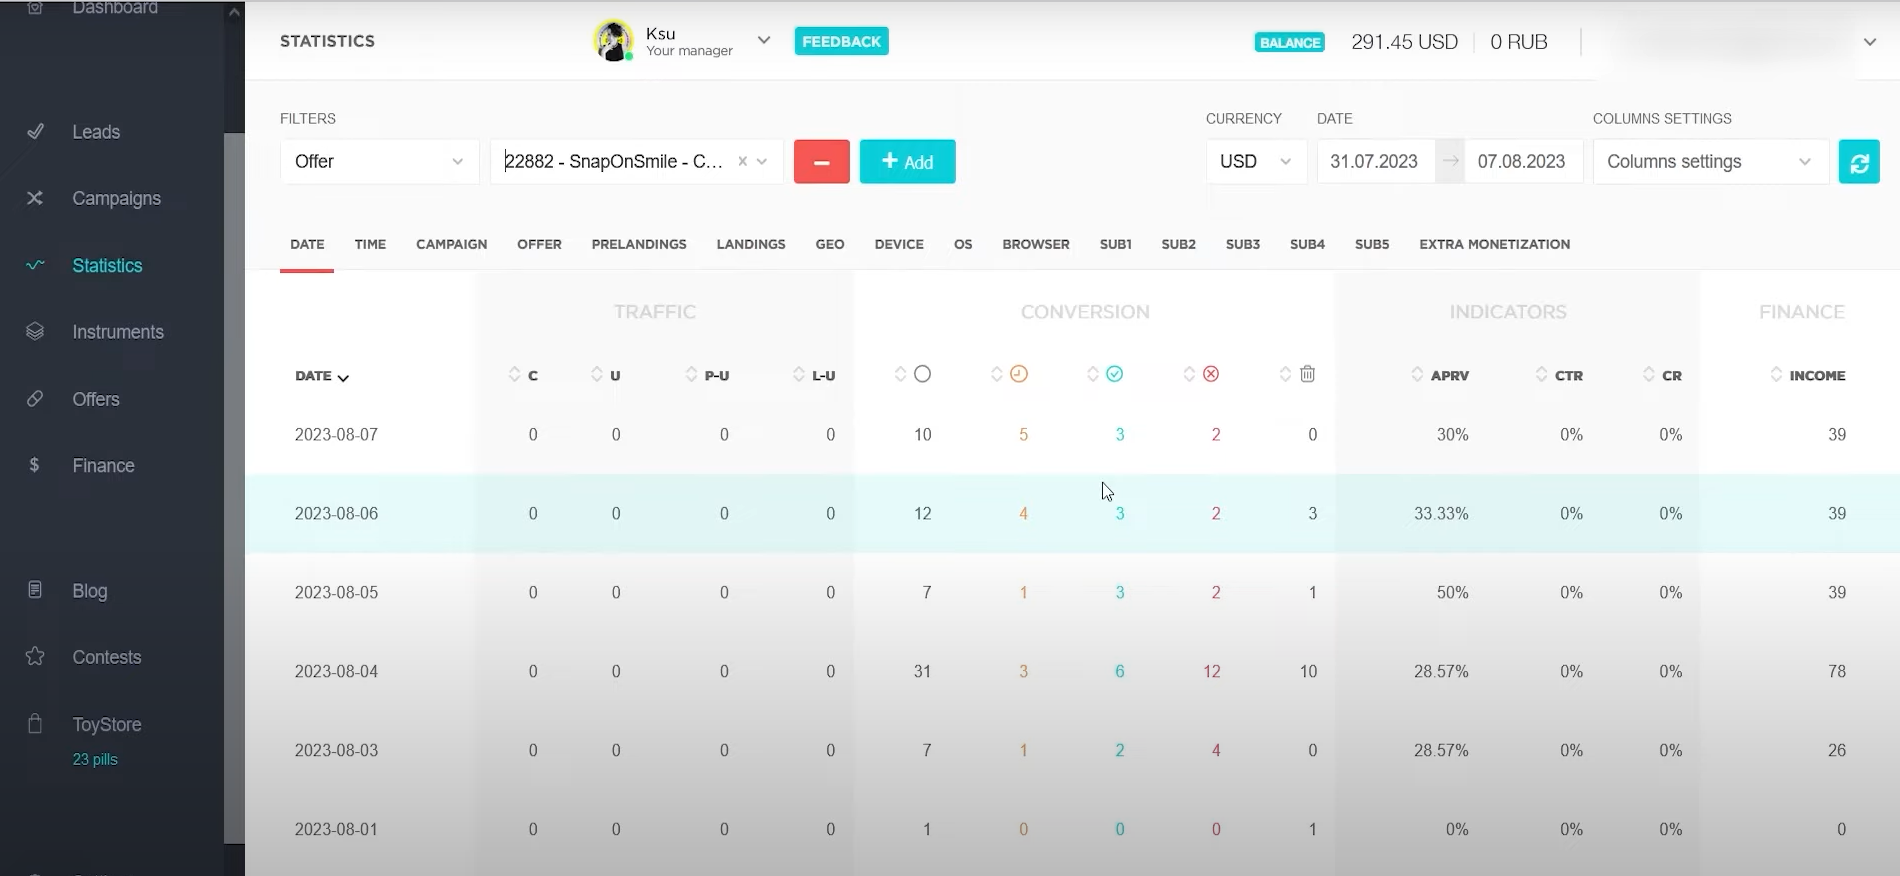Image resolution: width=1900 pixels, height=876 pixels.
Task: Collapse the sidebar with the top chevron
Action: (234, 12)
